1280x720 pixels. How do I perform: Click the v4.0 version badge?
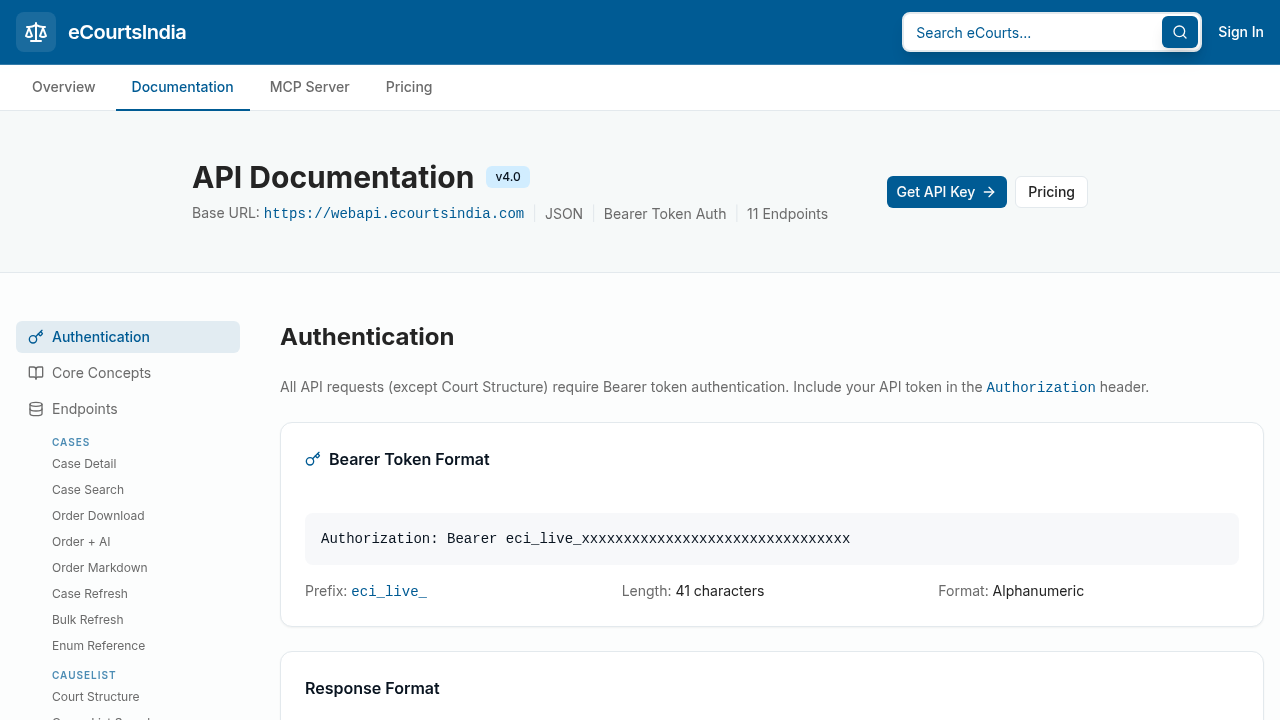click(508, 177)
